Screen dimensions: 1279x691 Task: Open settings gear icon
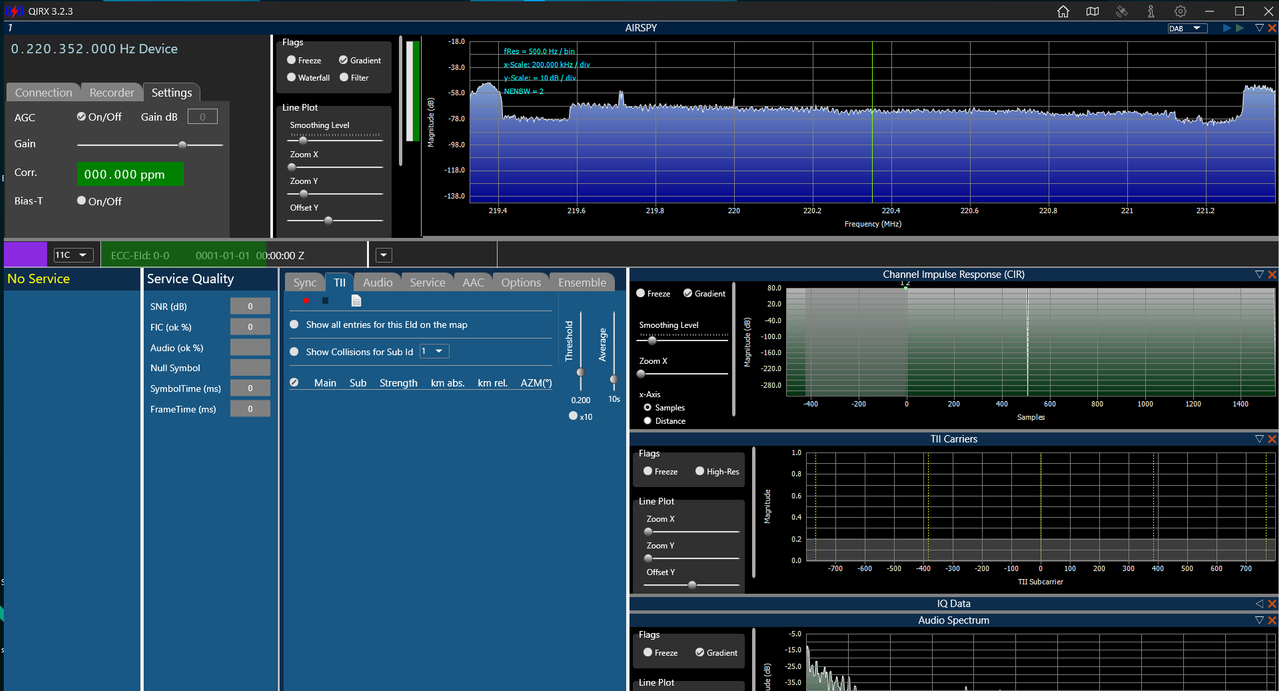point(1180,11)
